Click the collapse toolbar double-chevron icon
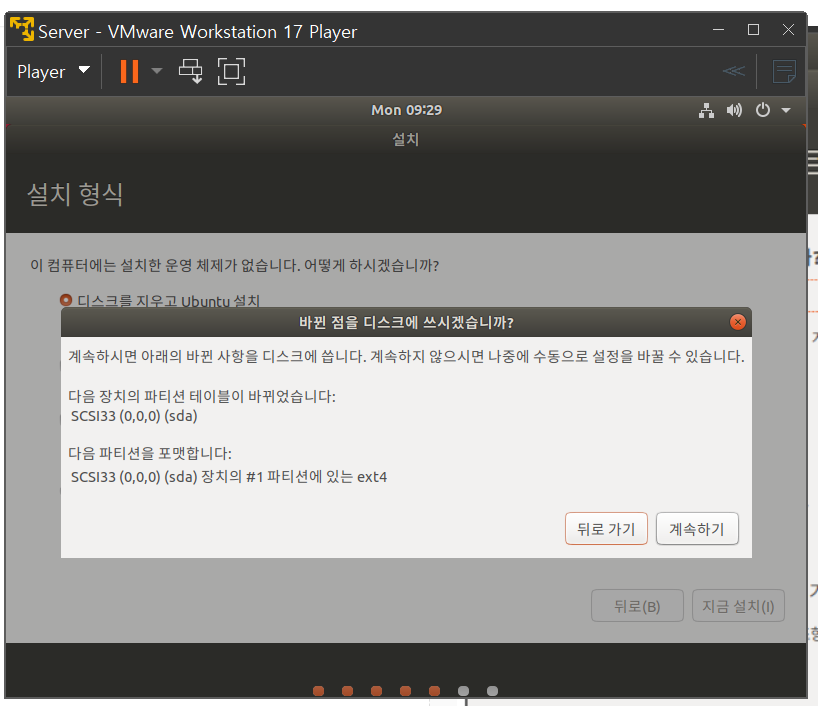Image resolution: width=818 pixels, height=706 pixels. [733, 71]
